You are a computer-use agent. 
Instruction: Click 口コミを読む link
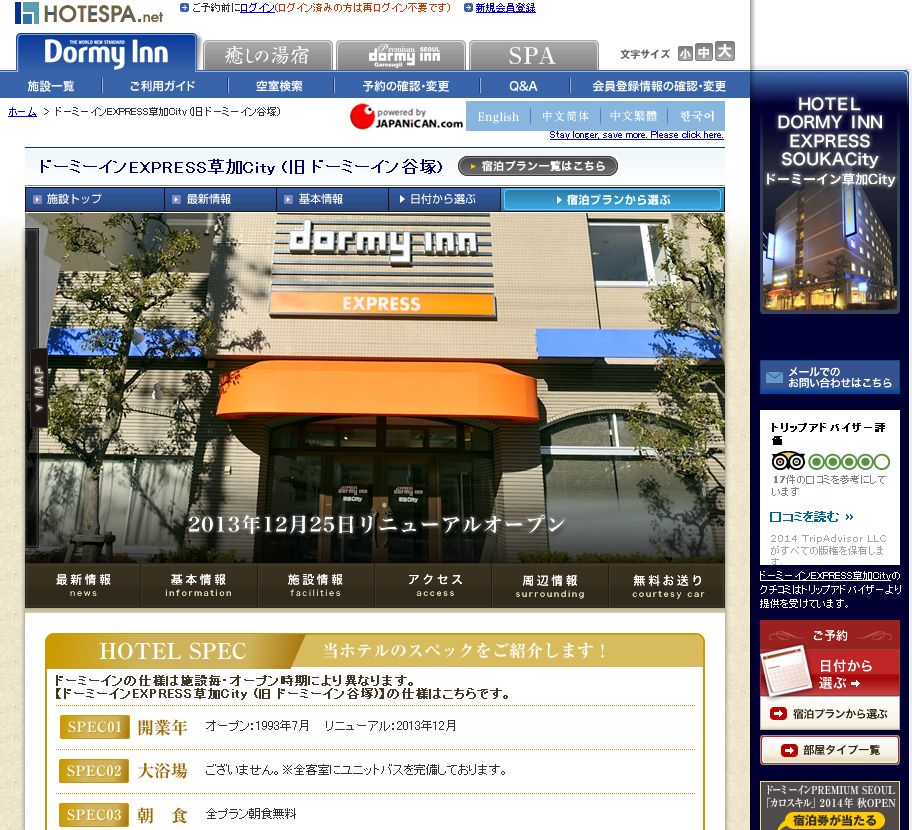coord(811,516)
